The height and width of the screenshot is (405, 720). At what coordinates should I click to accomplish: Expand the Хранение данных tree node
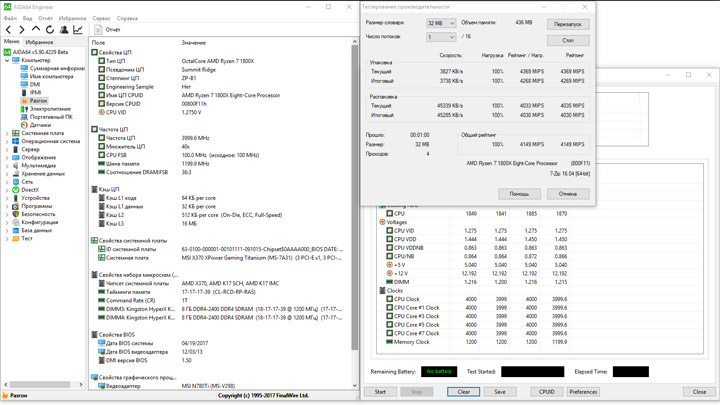pos(7,174)
